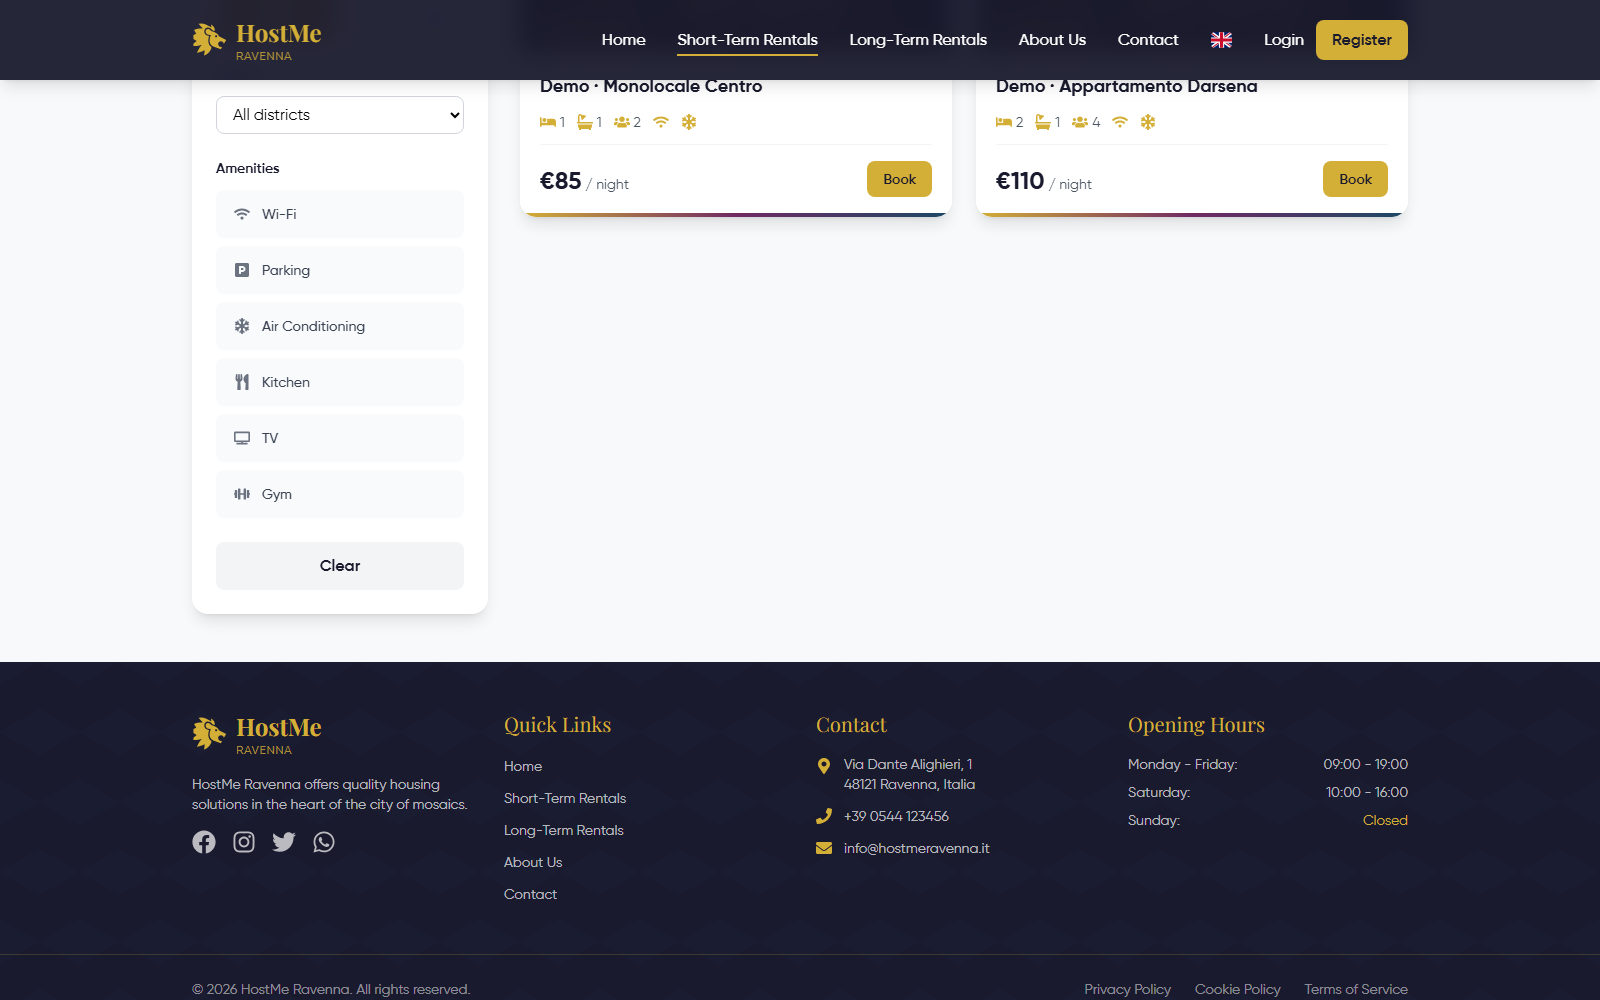Open Terms of Service footer link
Viewport: 1600px width, 1000px height.
click(1356, 989)
